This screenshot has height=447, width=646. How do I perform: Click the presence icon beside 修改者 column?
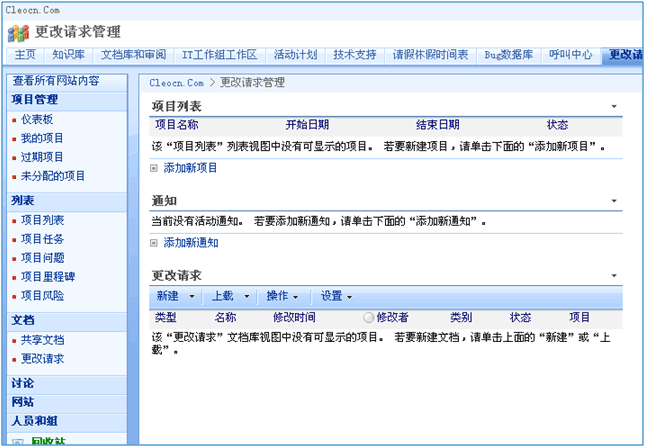(x=368, y=317)
